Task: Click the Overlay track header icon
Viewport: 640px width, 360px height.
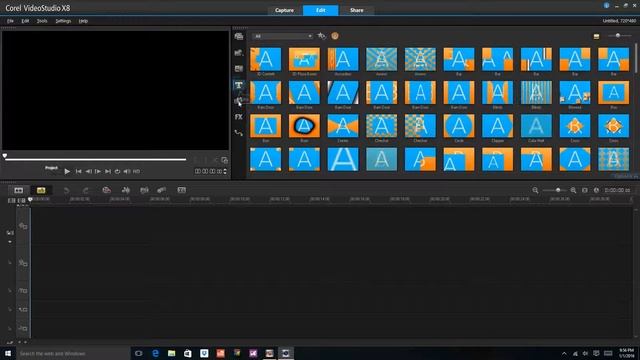Action: (23, 263)
